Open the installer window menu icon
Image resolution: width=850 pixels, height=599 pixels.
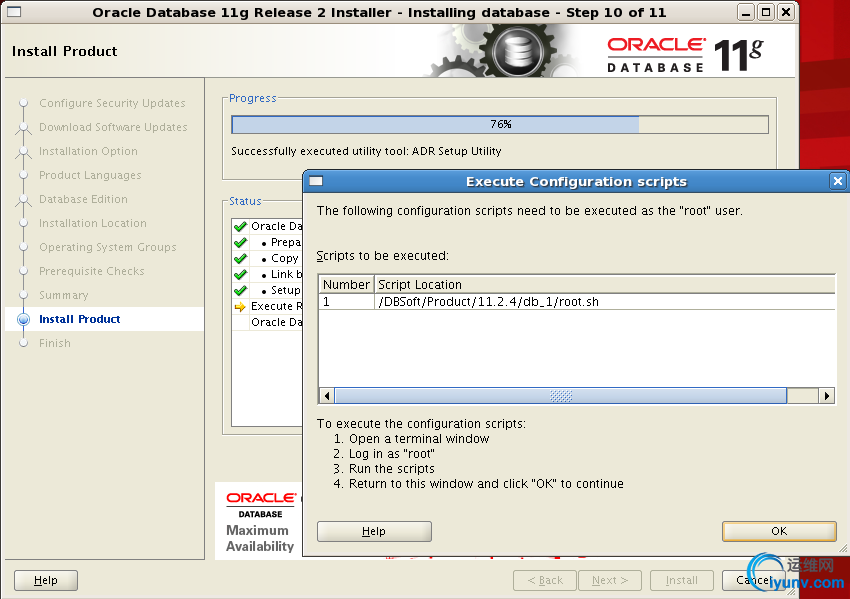click(14, 11)
